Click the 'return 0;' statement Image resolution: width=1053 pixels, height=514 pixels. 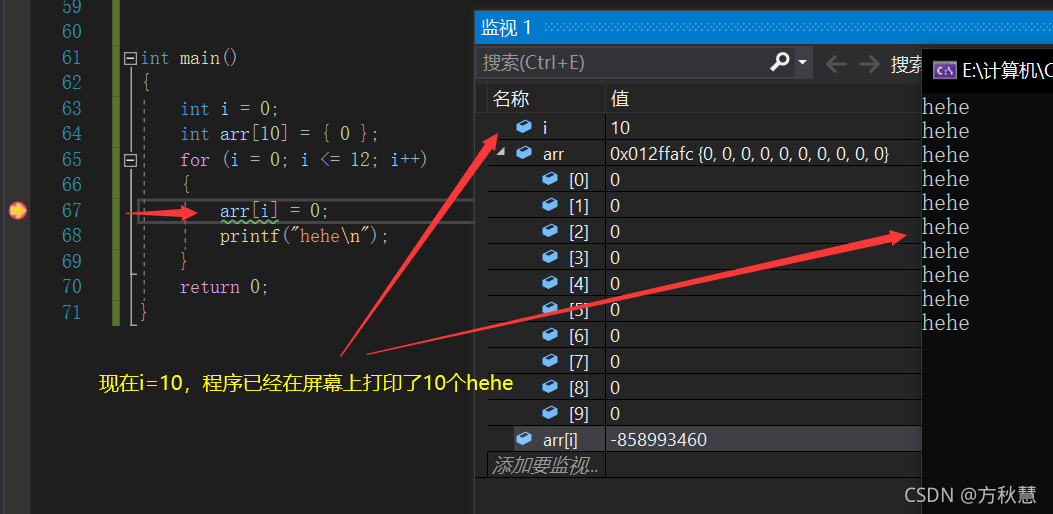pyautogui.click(x=224, y=287)
